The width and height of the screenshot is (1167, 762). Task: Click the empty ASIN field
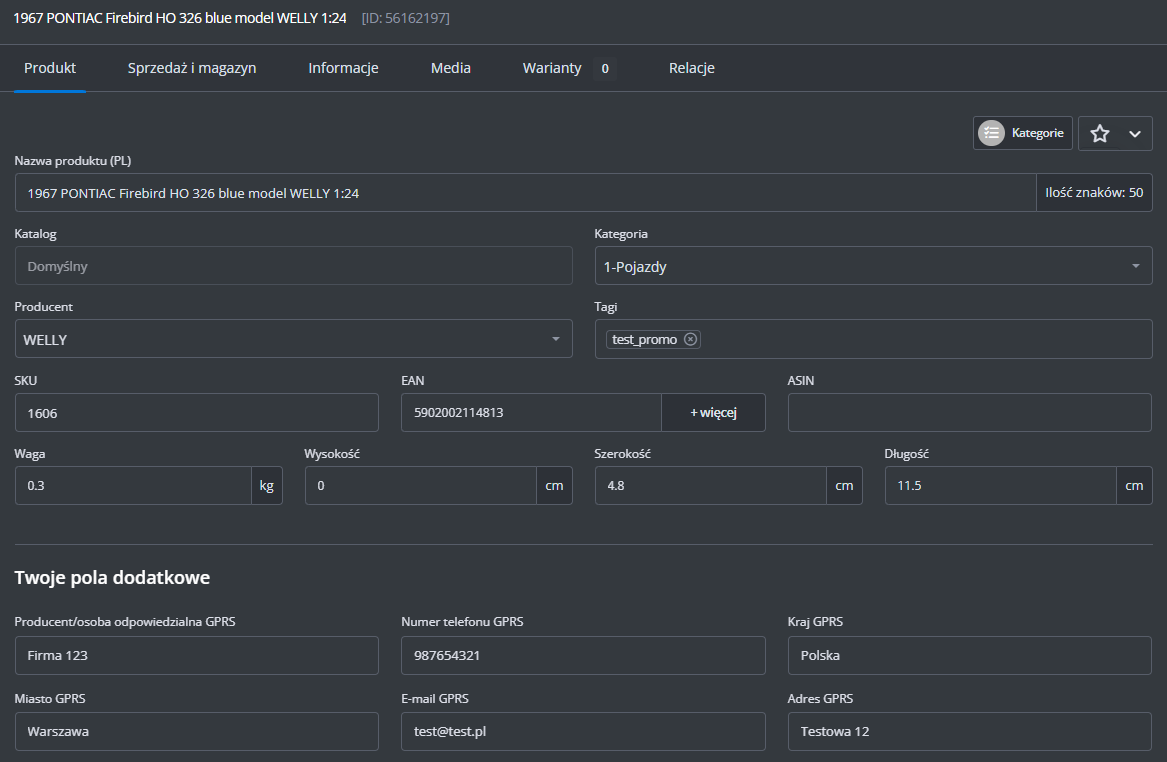(969, 412)
